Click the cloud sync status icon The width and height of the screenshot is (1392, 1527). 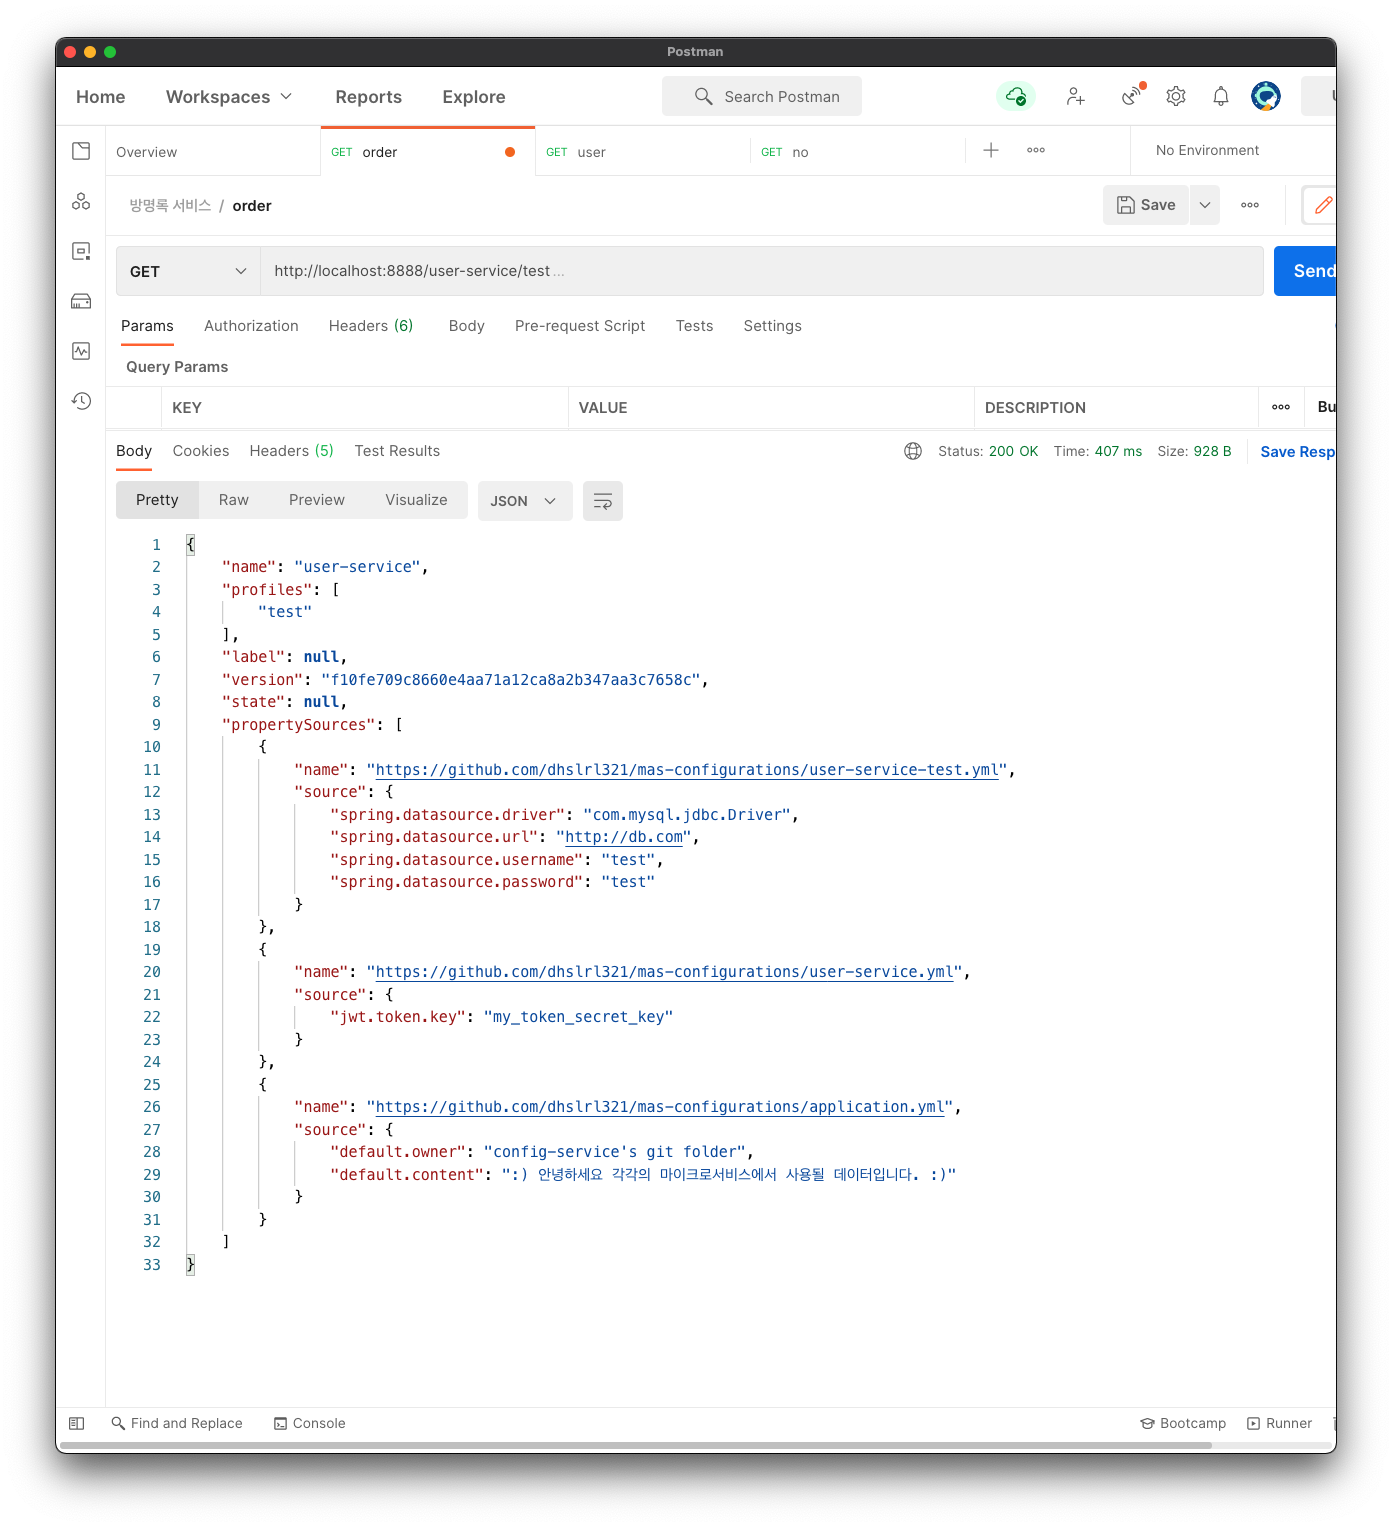1016,96
